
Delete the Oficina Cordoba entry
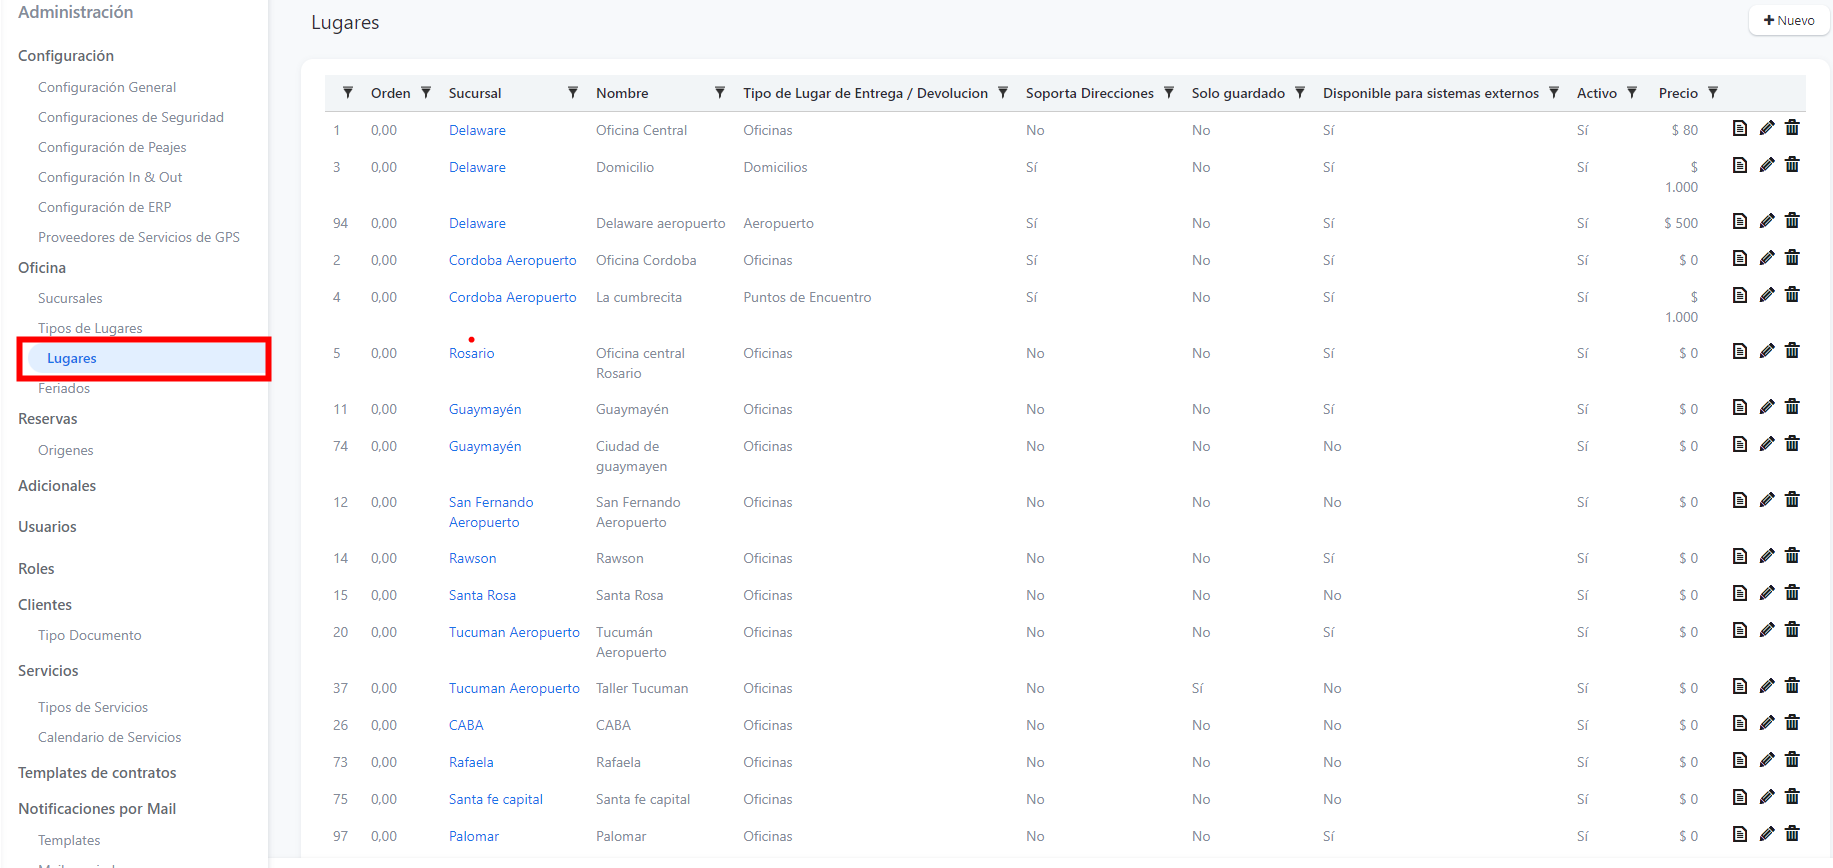1792,258
